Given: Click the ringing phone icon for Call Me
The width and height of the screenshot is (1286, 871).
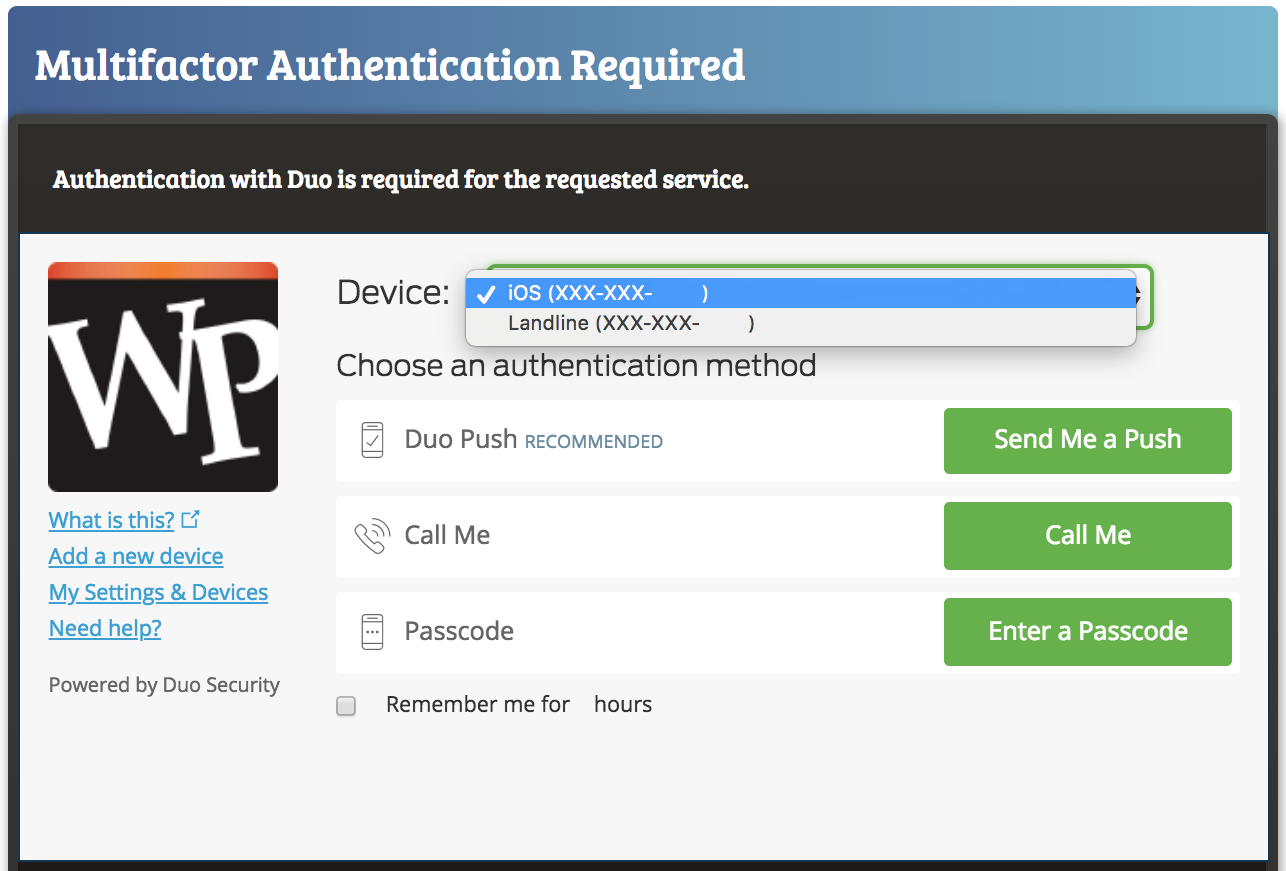Looking at the screenshot, I should coord(372,536).
